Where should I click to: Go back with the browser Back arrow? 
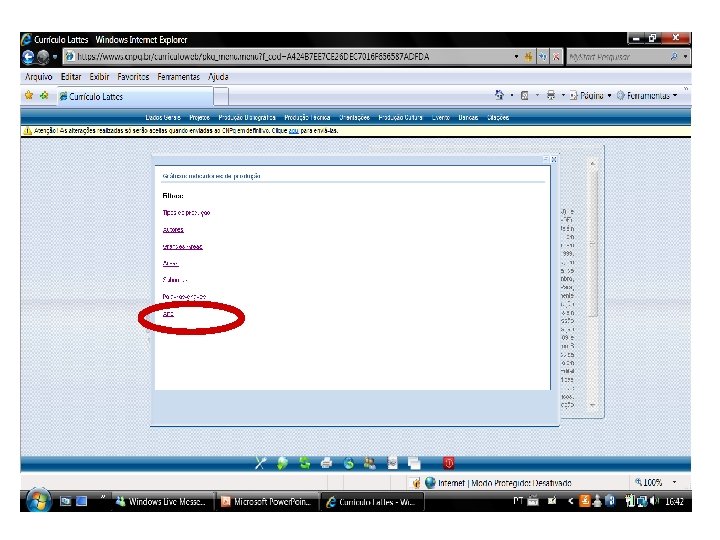(x=28, y=57)
